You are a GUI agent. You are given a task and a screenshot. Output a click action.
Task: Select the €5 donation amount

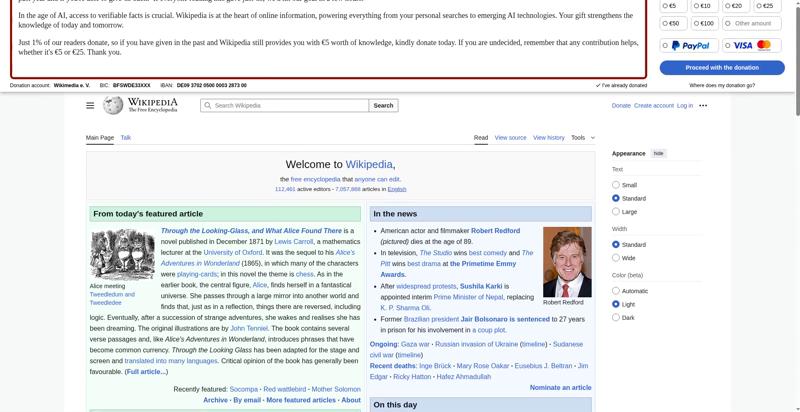[x=672, y=6]
